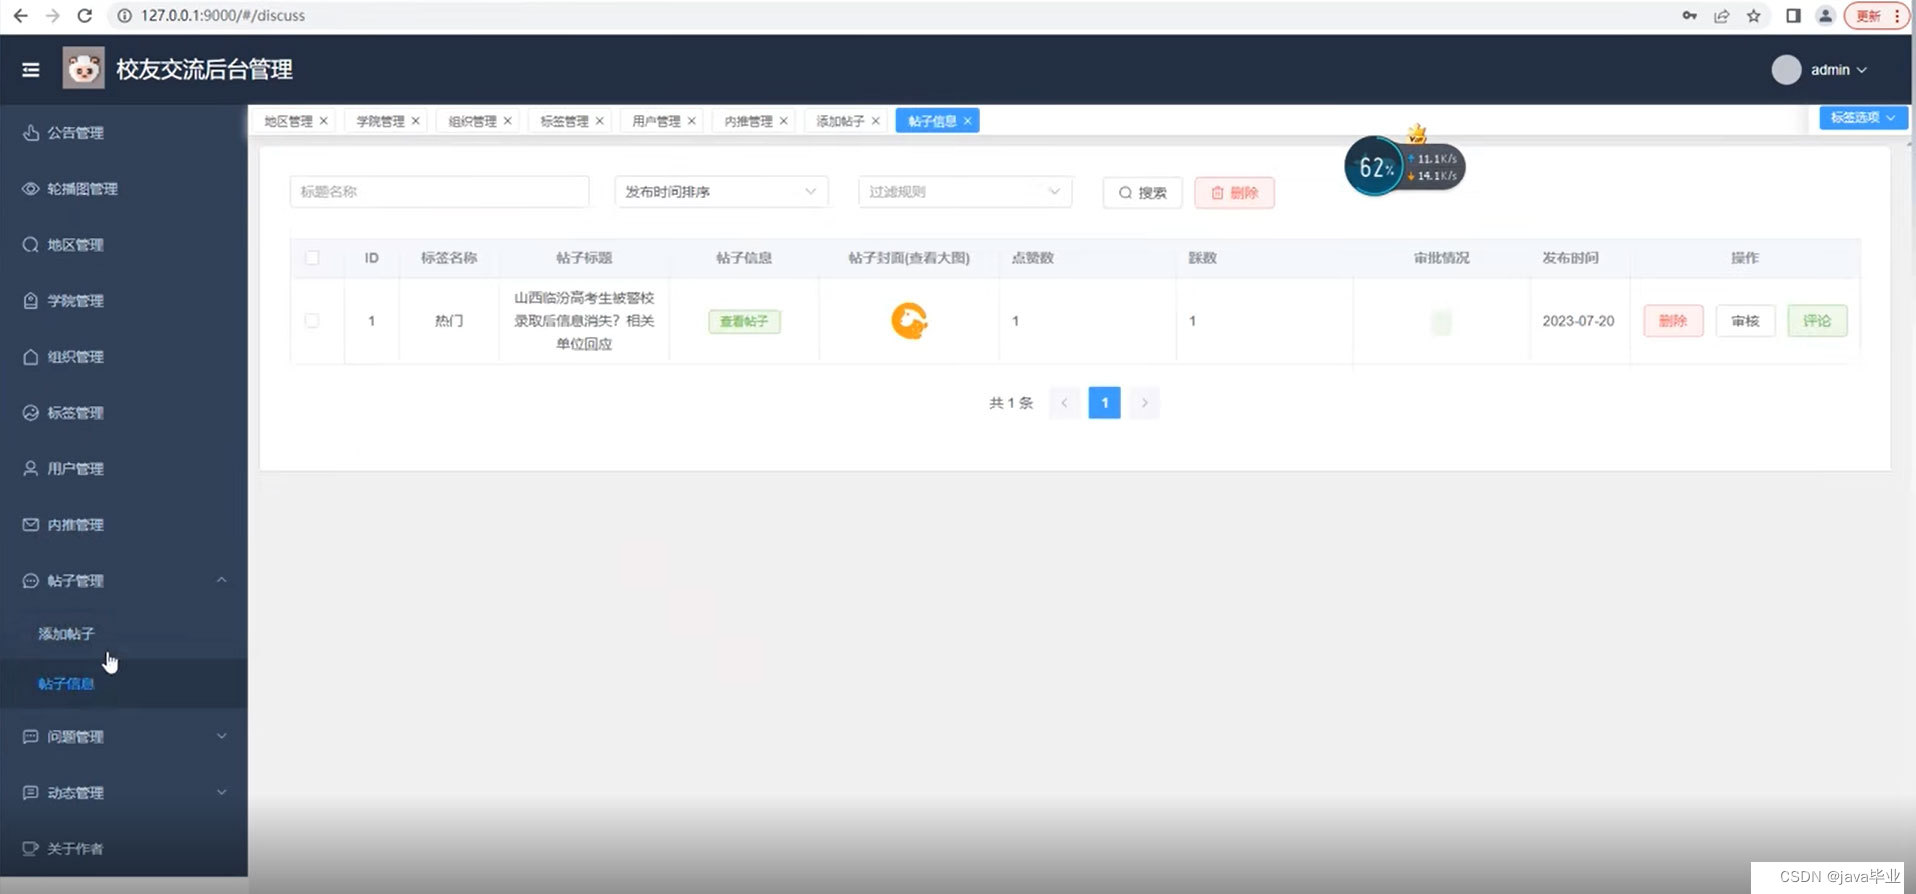Open 轮播图管理 in sidebar
The height and width of the screenshot is (894, 1916).
pos(124,189)
